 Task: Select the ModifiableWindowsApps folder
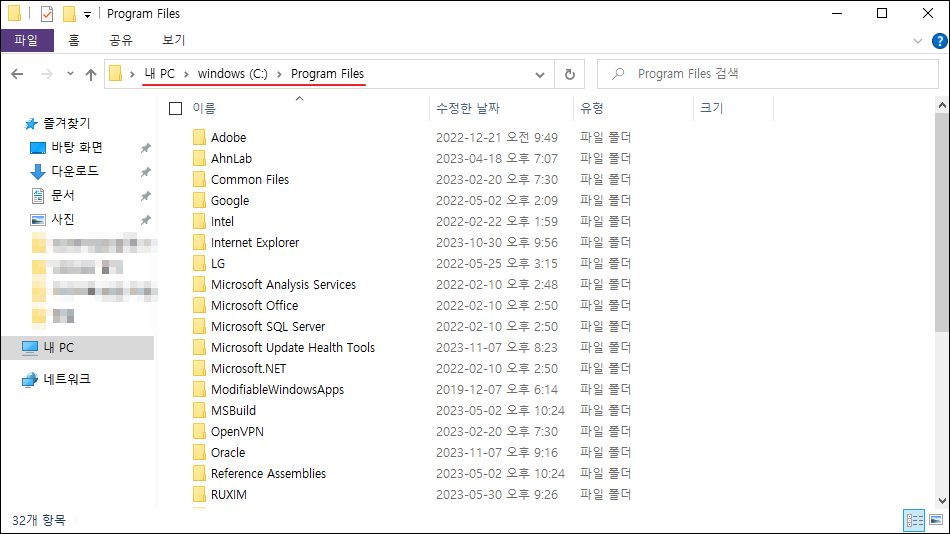click(277, 390)
